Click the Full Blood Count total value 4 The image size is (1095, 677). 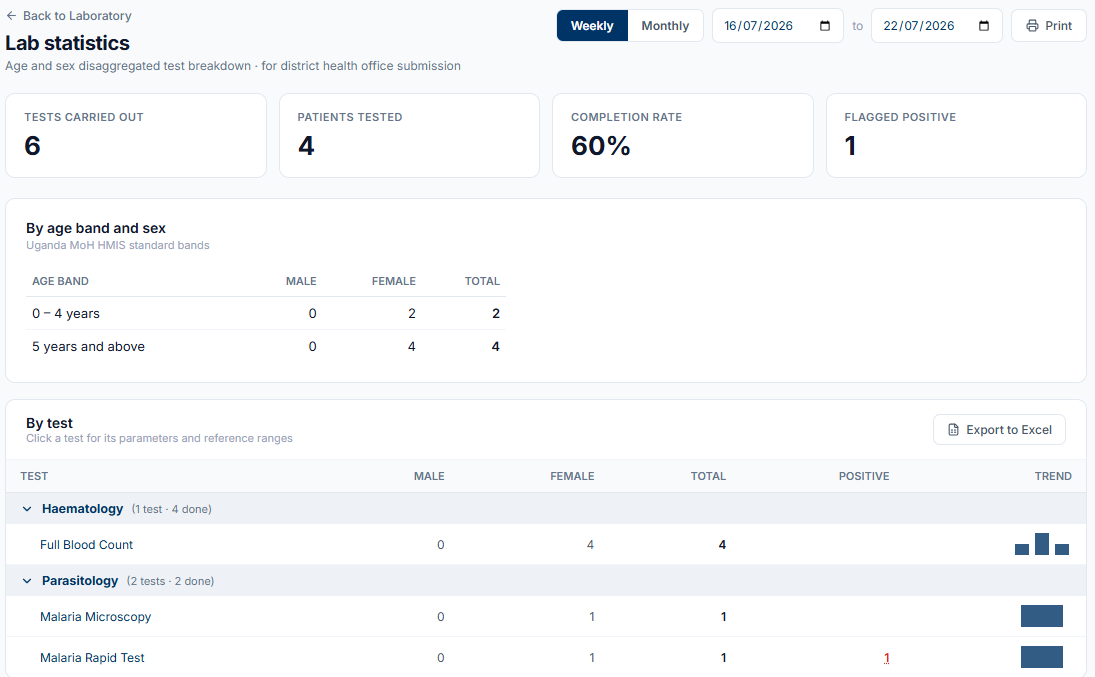click(x=722, y=544)
